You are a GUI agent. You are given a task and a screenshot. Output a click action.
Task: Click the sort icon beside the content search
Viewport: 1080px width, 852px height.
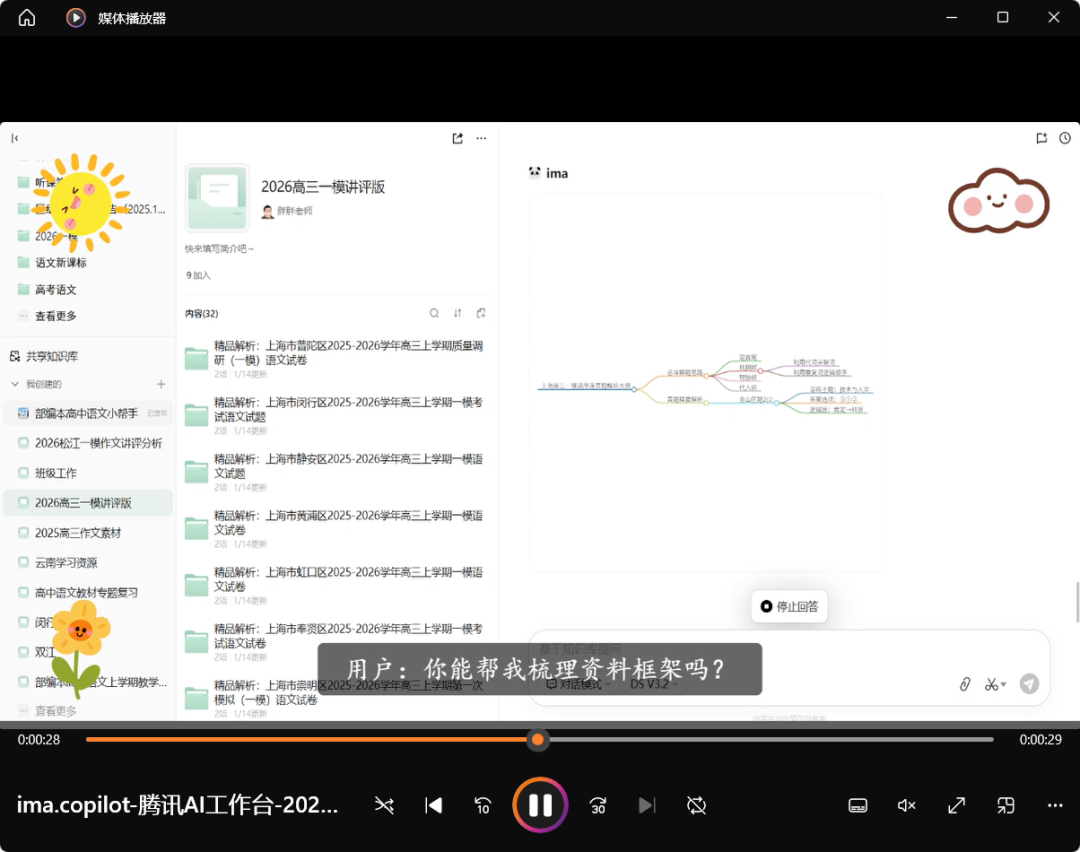[x=457, y=313]
